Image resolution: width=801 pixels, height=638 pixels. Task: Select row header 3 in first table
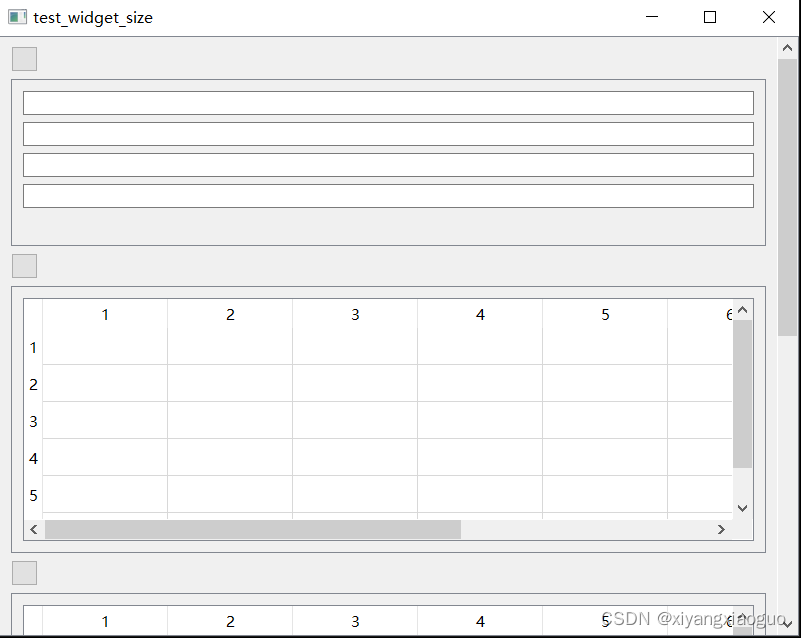[x=33, y=421]
